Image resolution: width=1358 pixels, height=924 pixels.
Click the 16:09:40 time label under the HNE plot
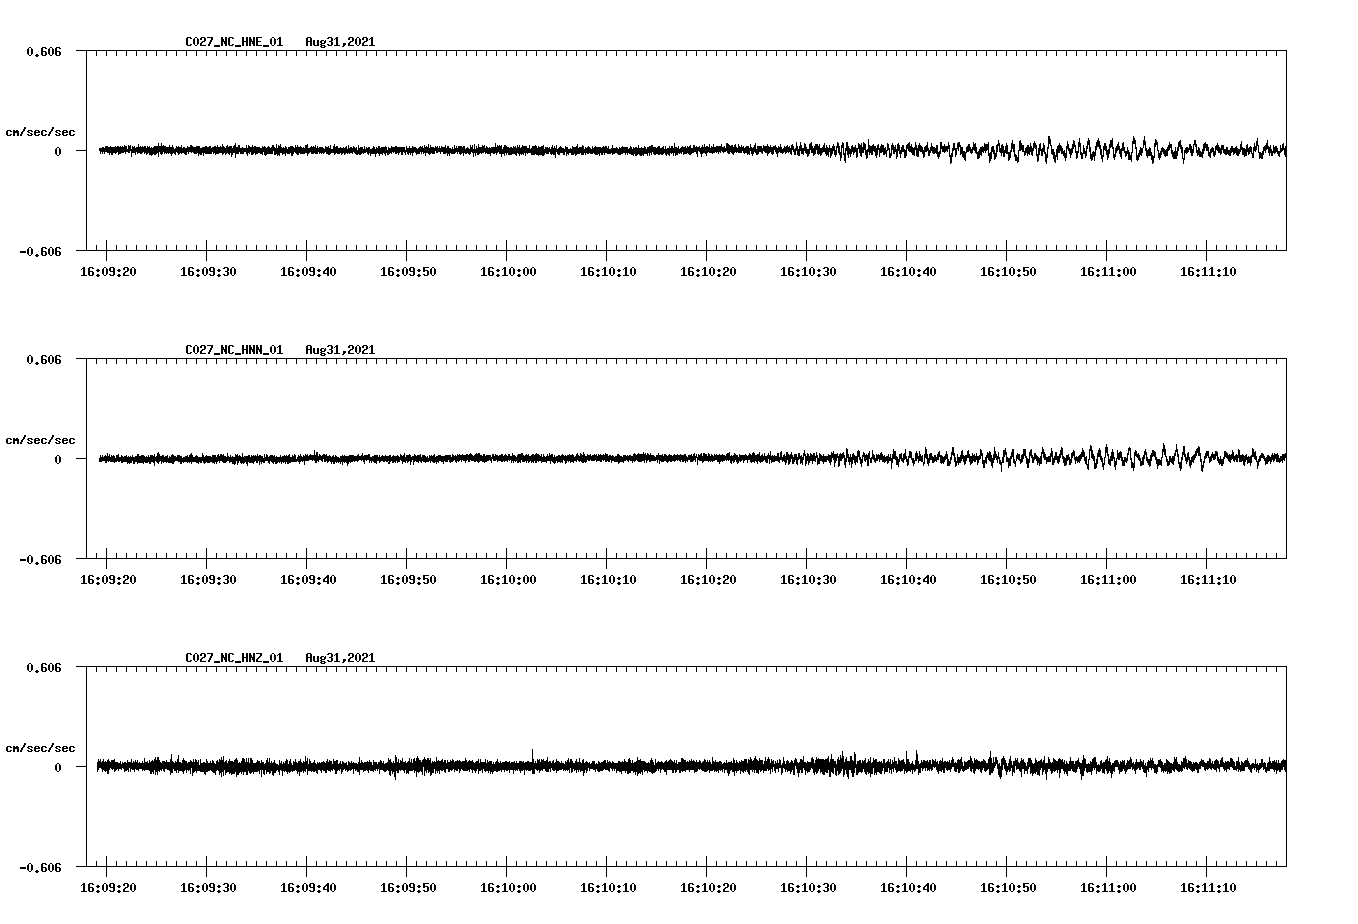point(308,272)
